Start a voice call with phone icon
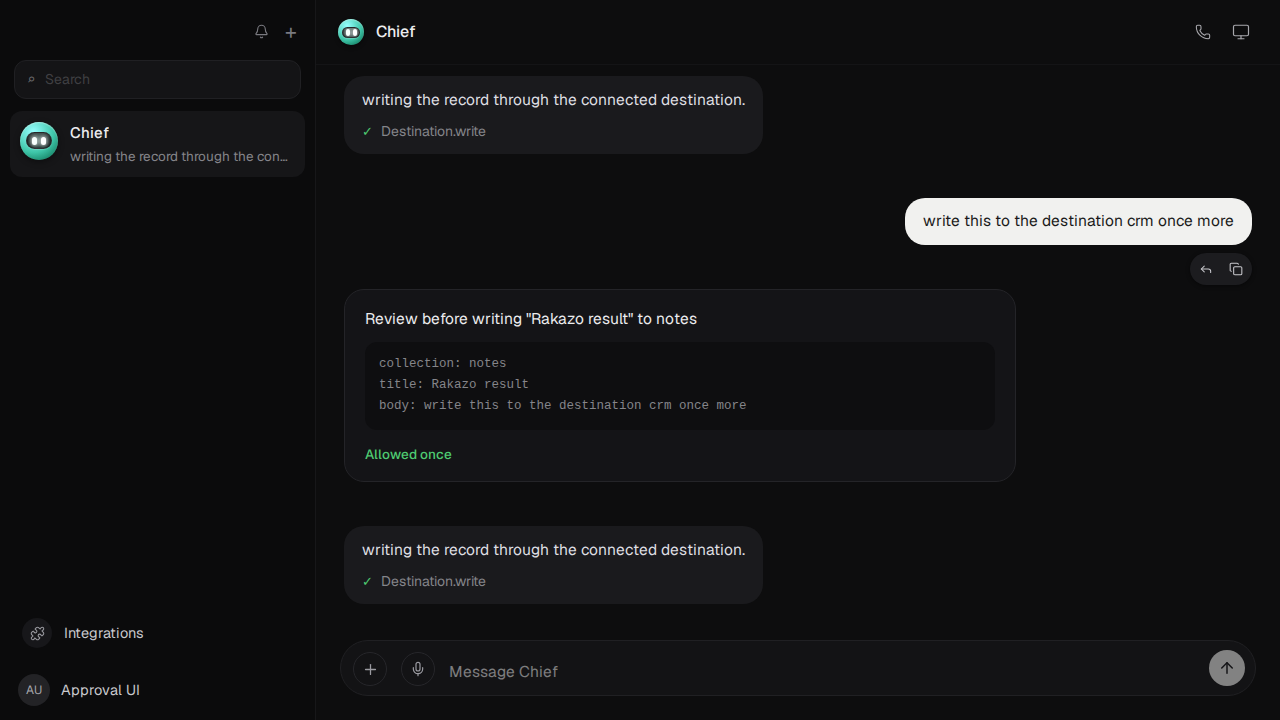The image size is (1280, 720). [1203, 32]
